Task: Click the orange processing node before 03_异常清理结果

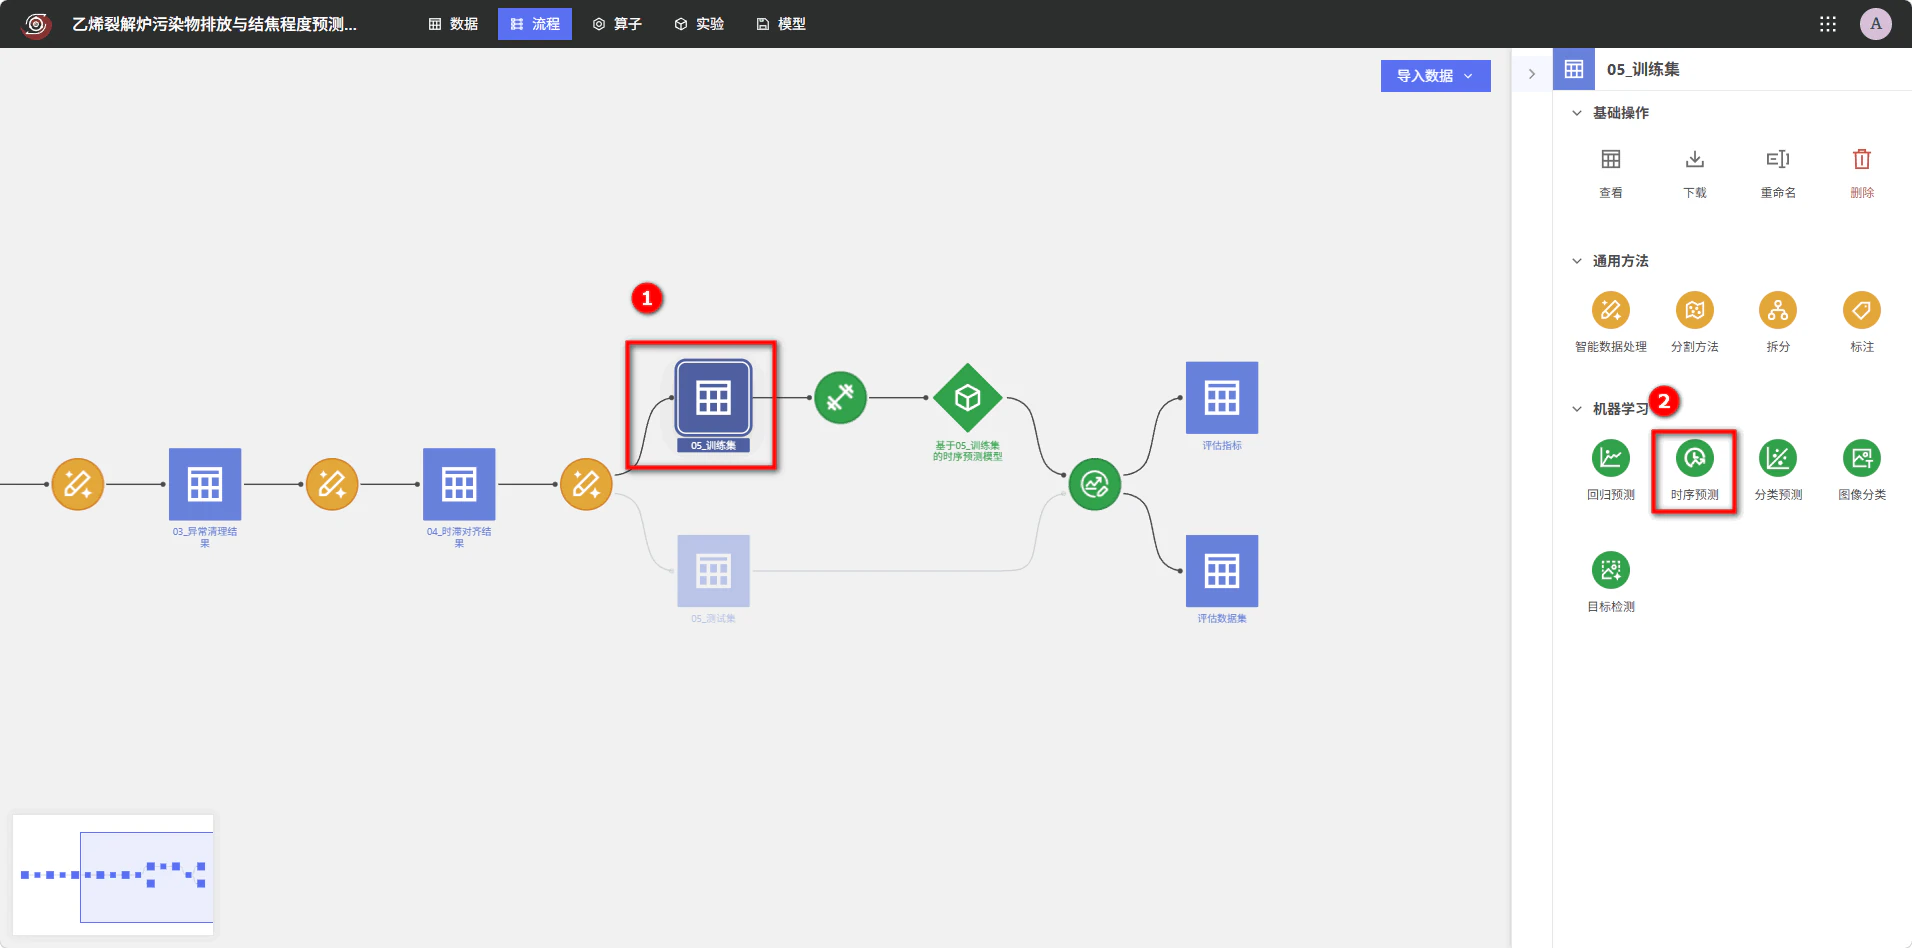Action: pyautogui.click(x=78, y=484)
